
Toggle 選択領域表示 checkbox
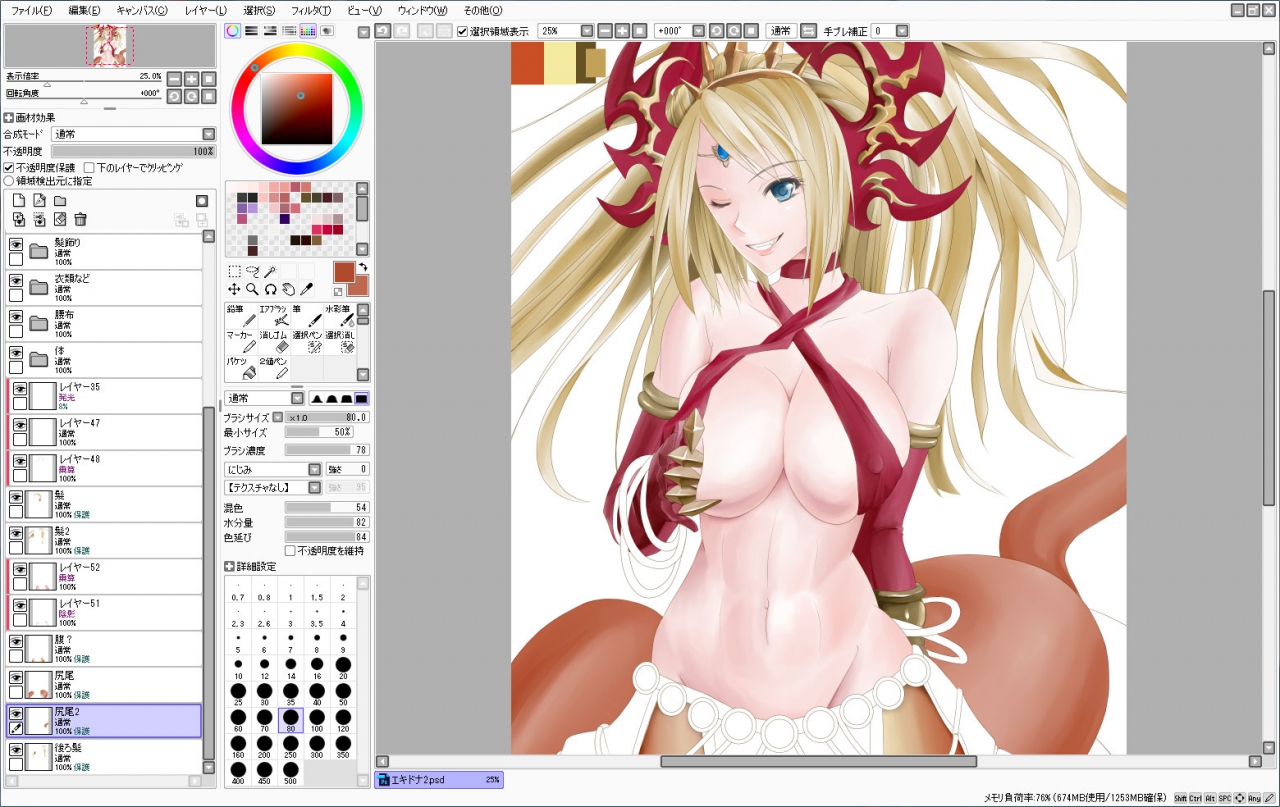coord(463,31)
